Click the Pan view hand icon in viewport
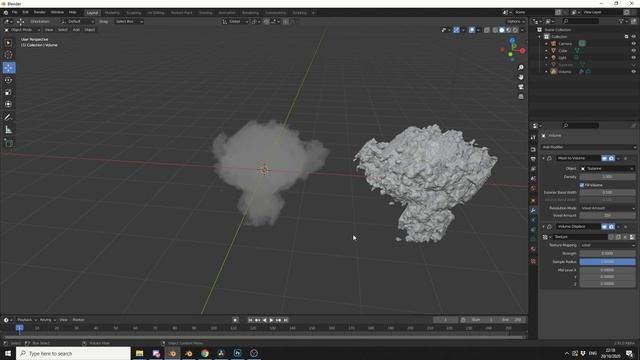Screen dimensions: 640x360 (521, 77)
